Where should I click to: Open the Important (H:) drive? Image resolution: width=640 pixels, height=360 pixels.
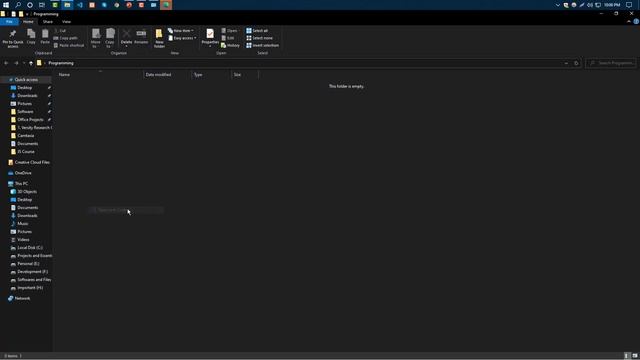[30, 288]
